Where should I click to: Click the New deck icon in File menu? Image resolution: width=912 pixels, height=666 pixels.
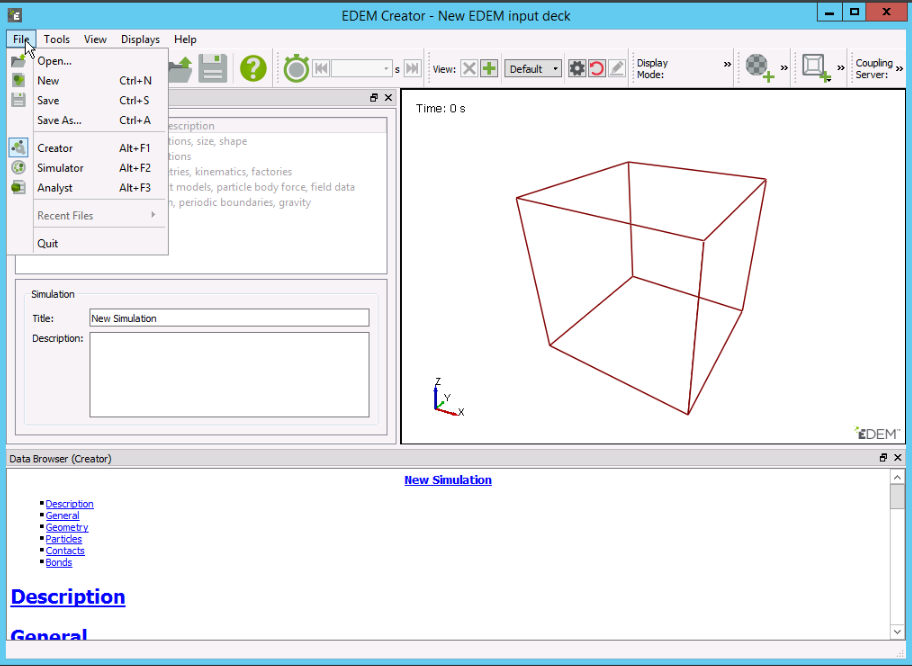[x=19, y=80]
